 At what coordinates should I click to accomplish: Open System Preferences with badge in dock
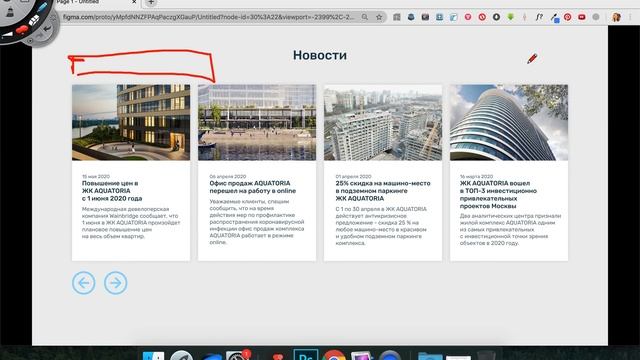click(x=239, y=355)
